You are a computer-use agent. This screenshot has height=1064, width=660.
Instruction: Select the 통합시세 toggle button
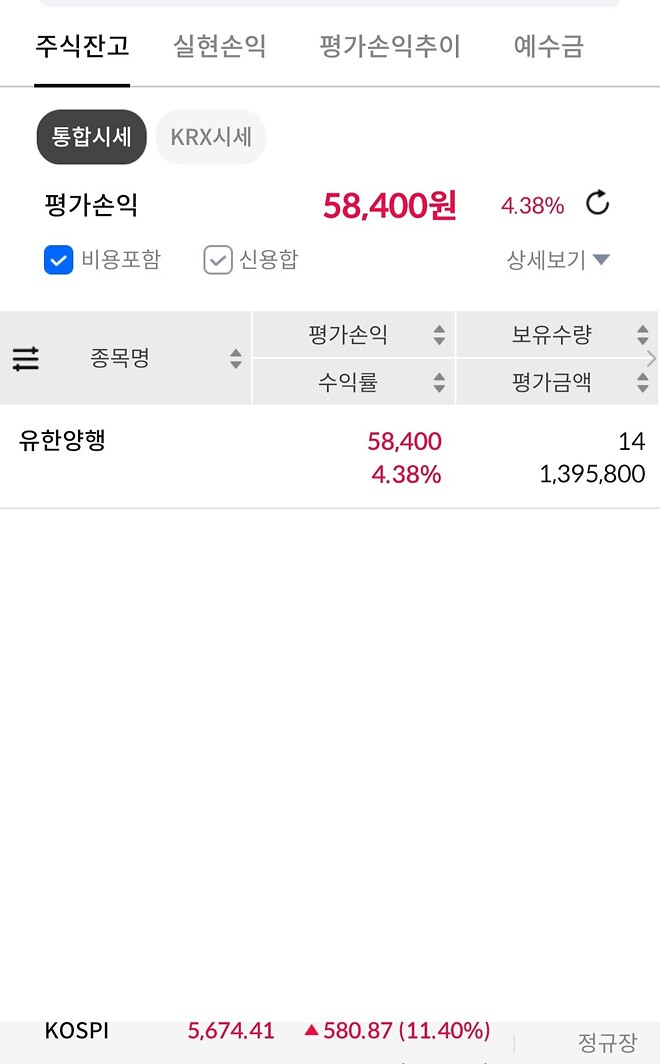(91, 136)
